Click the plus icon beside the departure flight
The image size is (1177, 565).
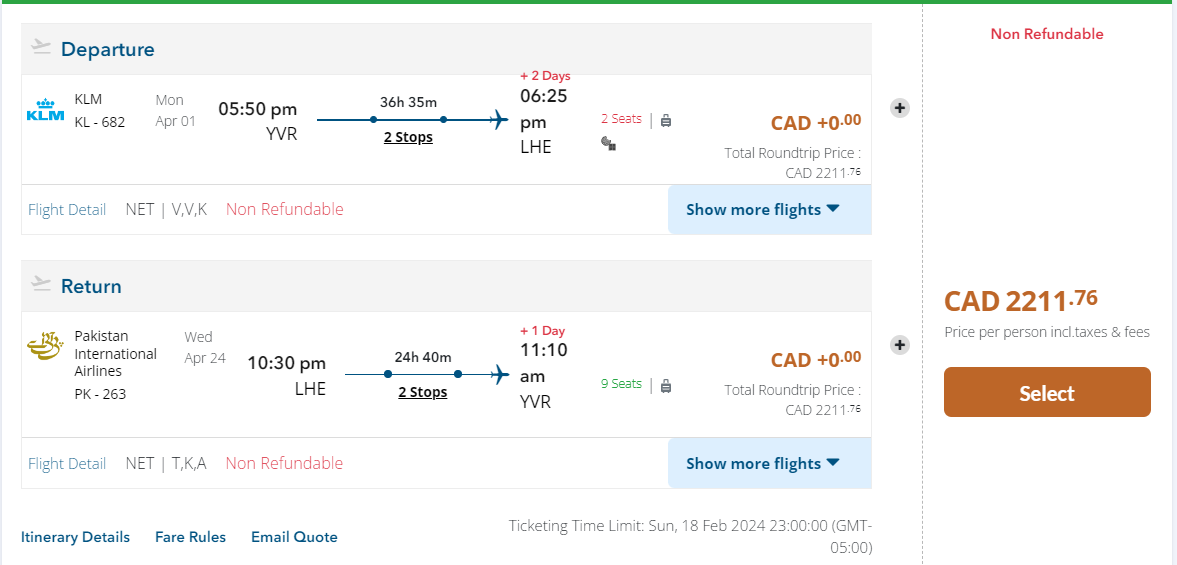pyautogui.click(x=900, y=108)
